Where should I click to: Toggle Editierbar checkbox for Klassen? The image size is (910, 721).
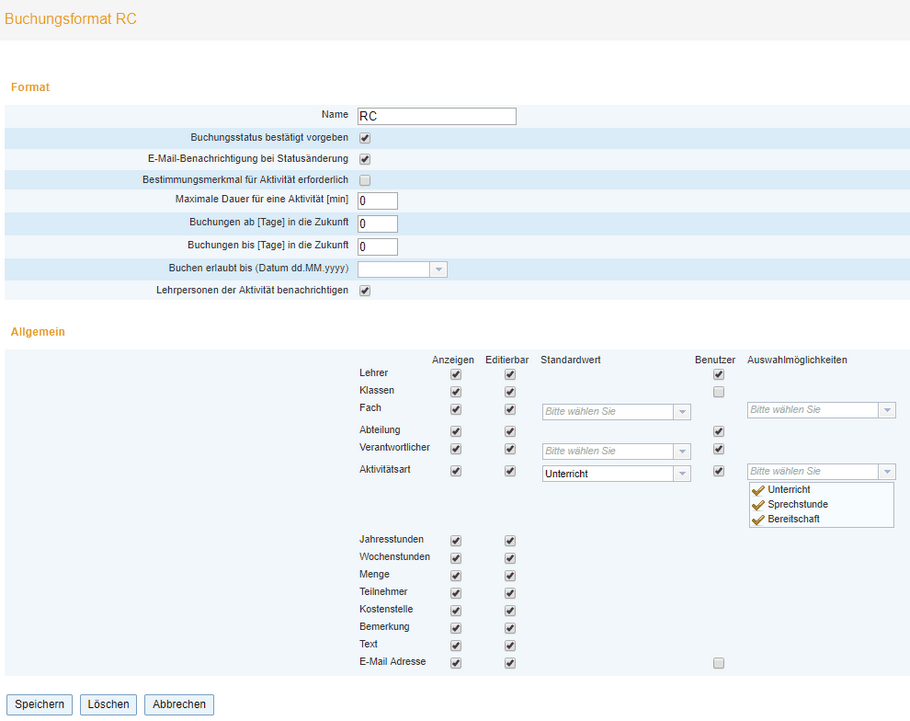(510, 392)
